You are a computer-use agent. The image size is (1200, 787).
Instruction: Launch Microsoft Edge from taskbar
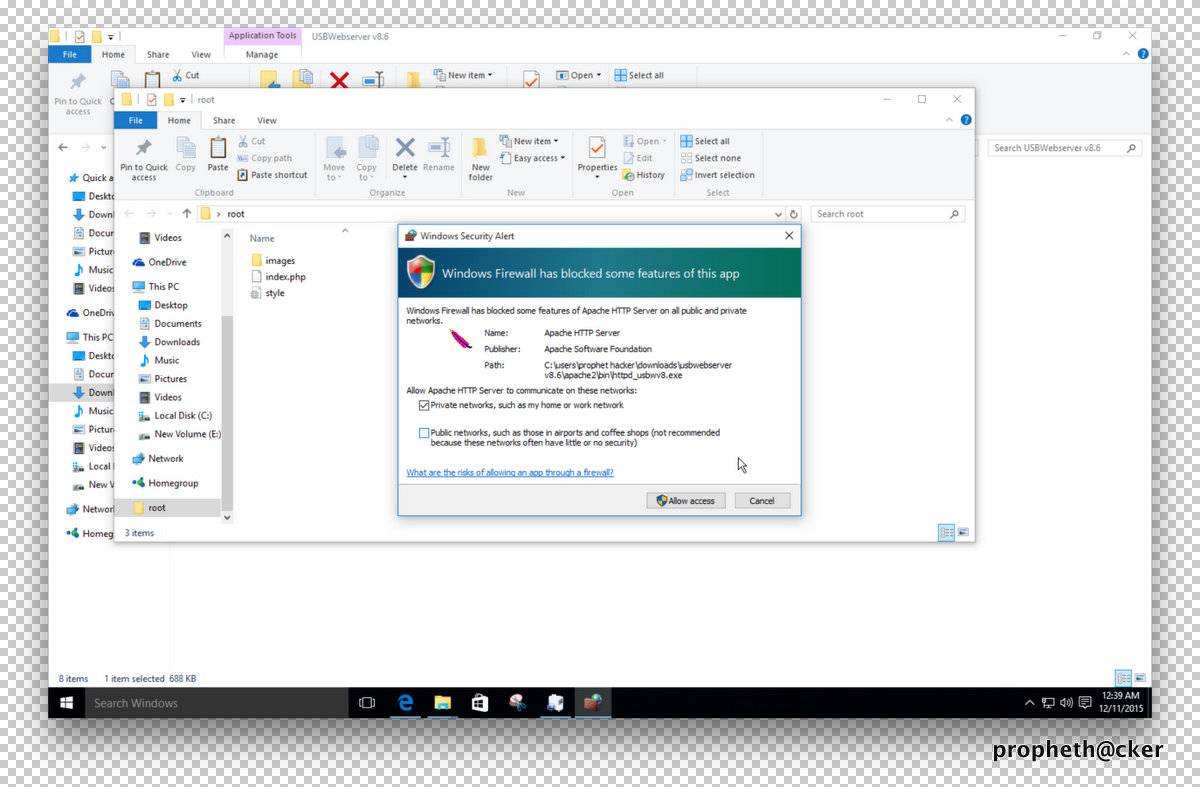(x=405, y=703)
